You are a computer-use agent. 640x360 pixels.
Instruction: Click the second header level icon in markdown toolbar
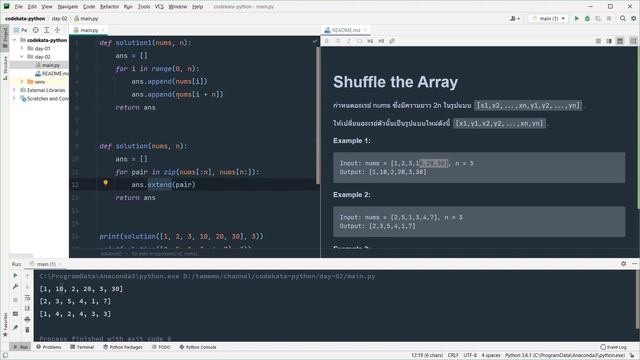[381, 41]
